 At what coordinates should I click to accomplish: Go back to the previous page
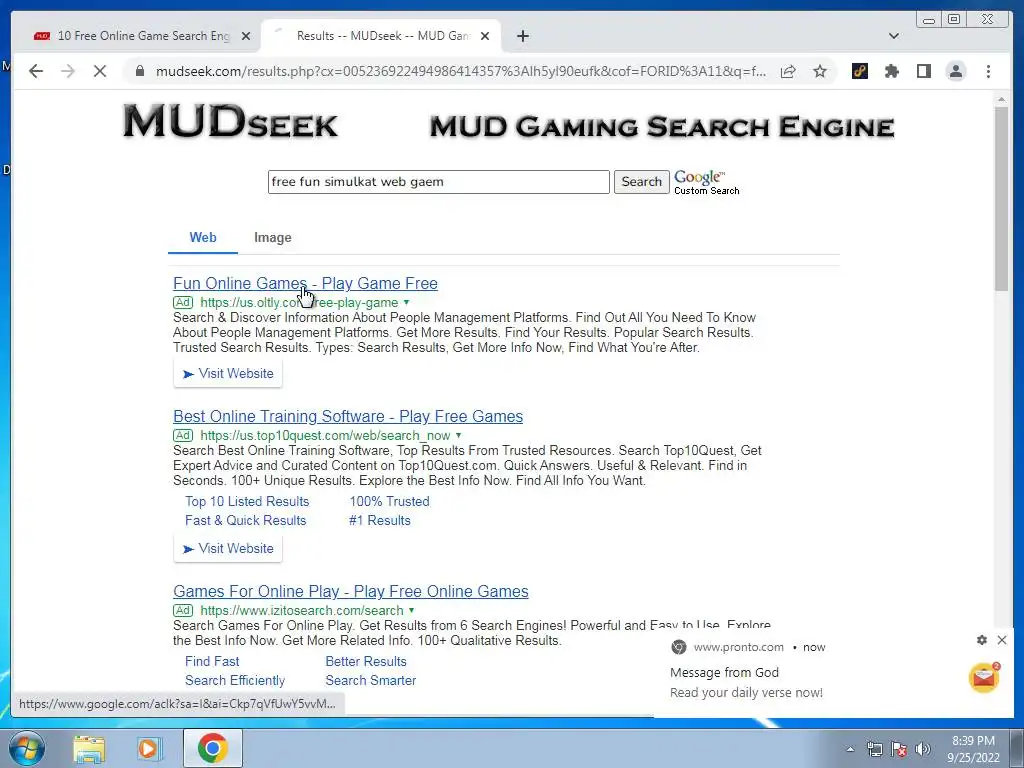pyautogui.click(x=36, y=71)
